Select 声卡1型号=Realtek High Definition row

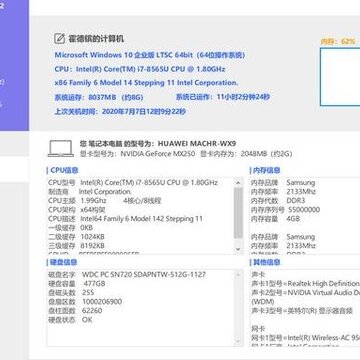tap(305, 284)
